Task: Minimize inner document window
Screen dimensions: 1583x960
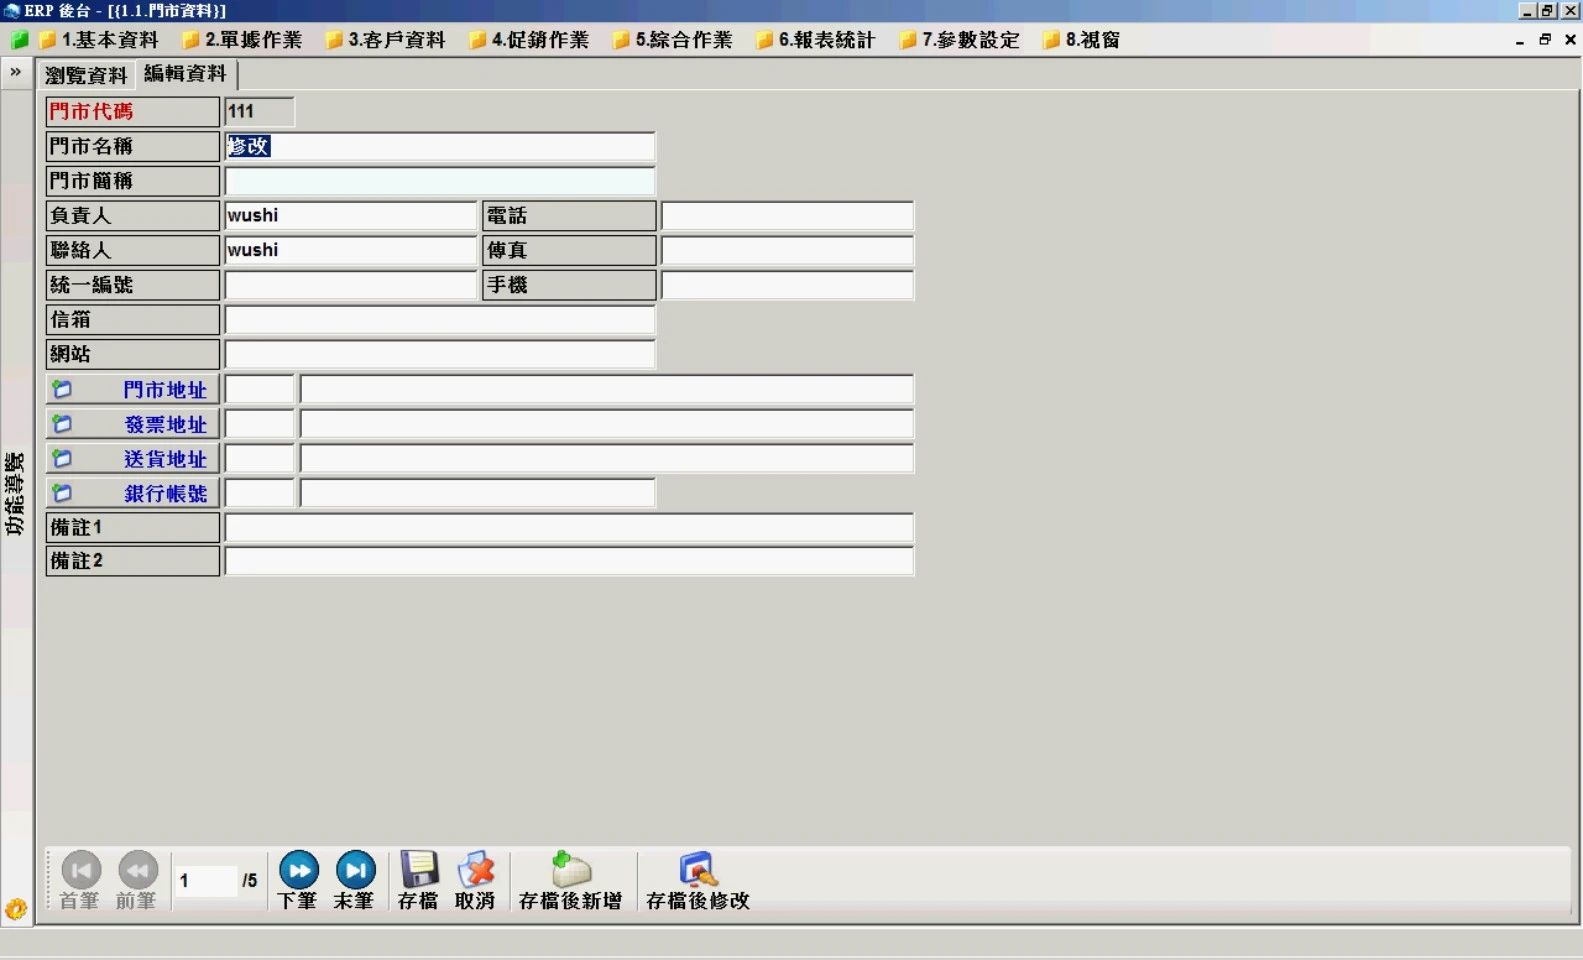Action: point(1520,40)
